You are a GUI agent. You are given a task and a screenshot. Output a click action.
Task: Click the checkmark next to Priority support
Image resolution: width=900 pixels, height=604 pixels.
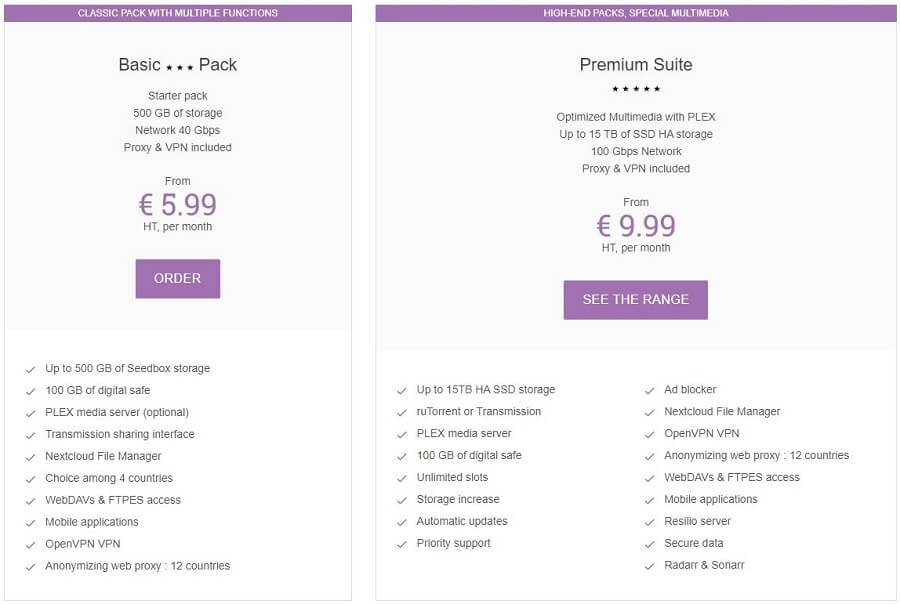(402, 544)
